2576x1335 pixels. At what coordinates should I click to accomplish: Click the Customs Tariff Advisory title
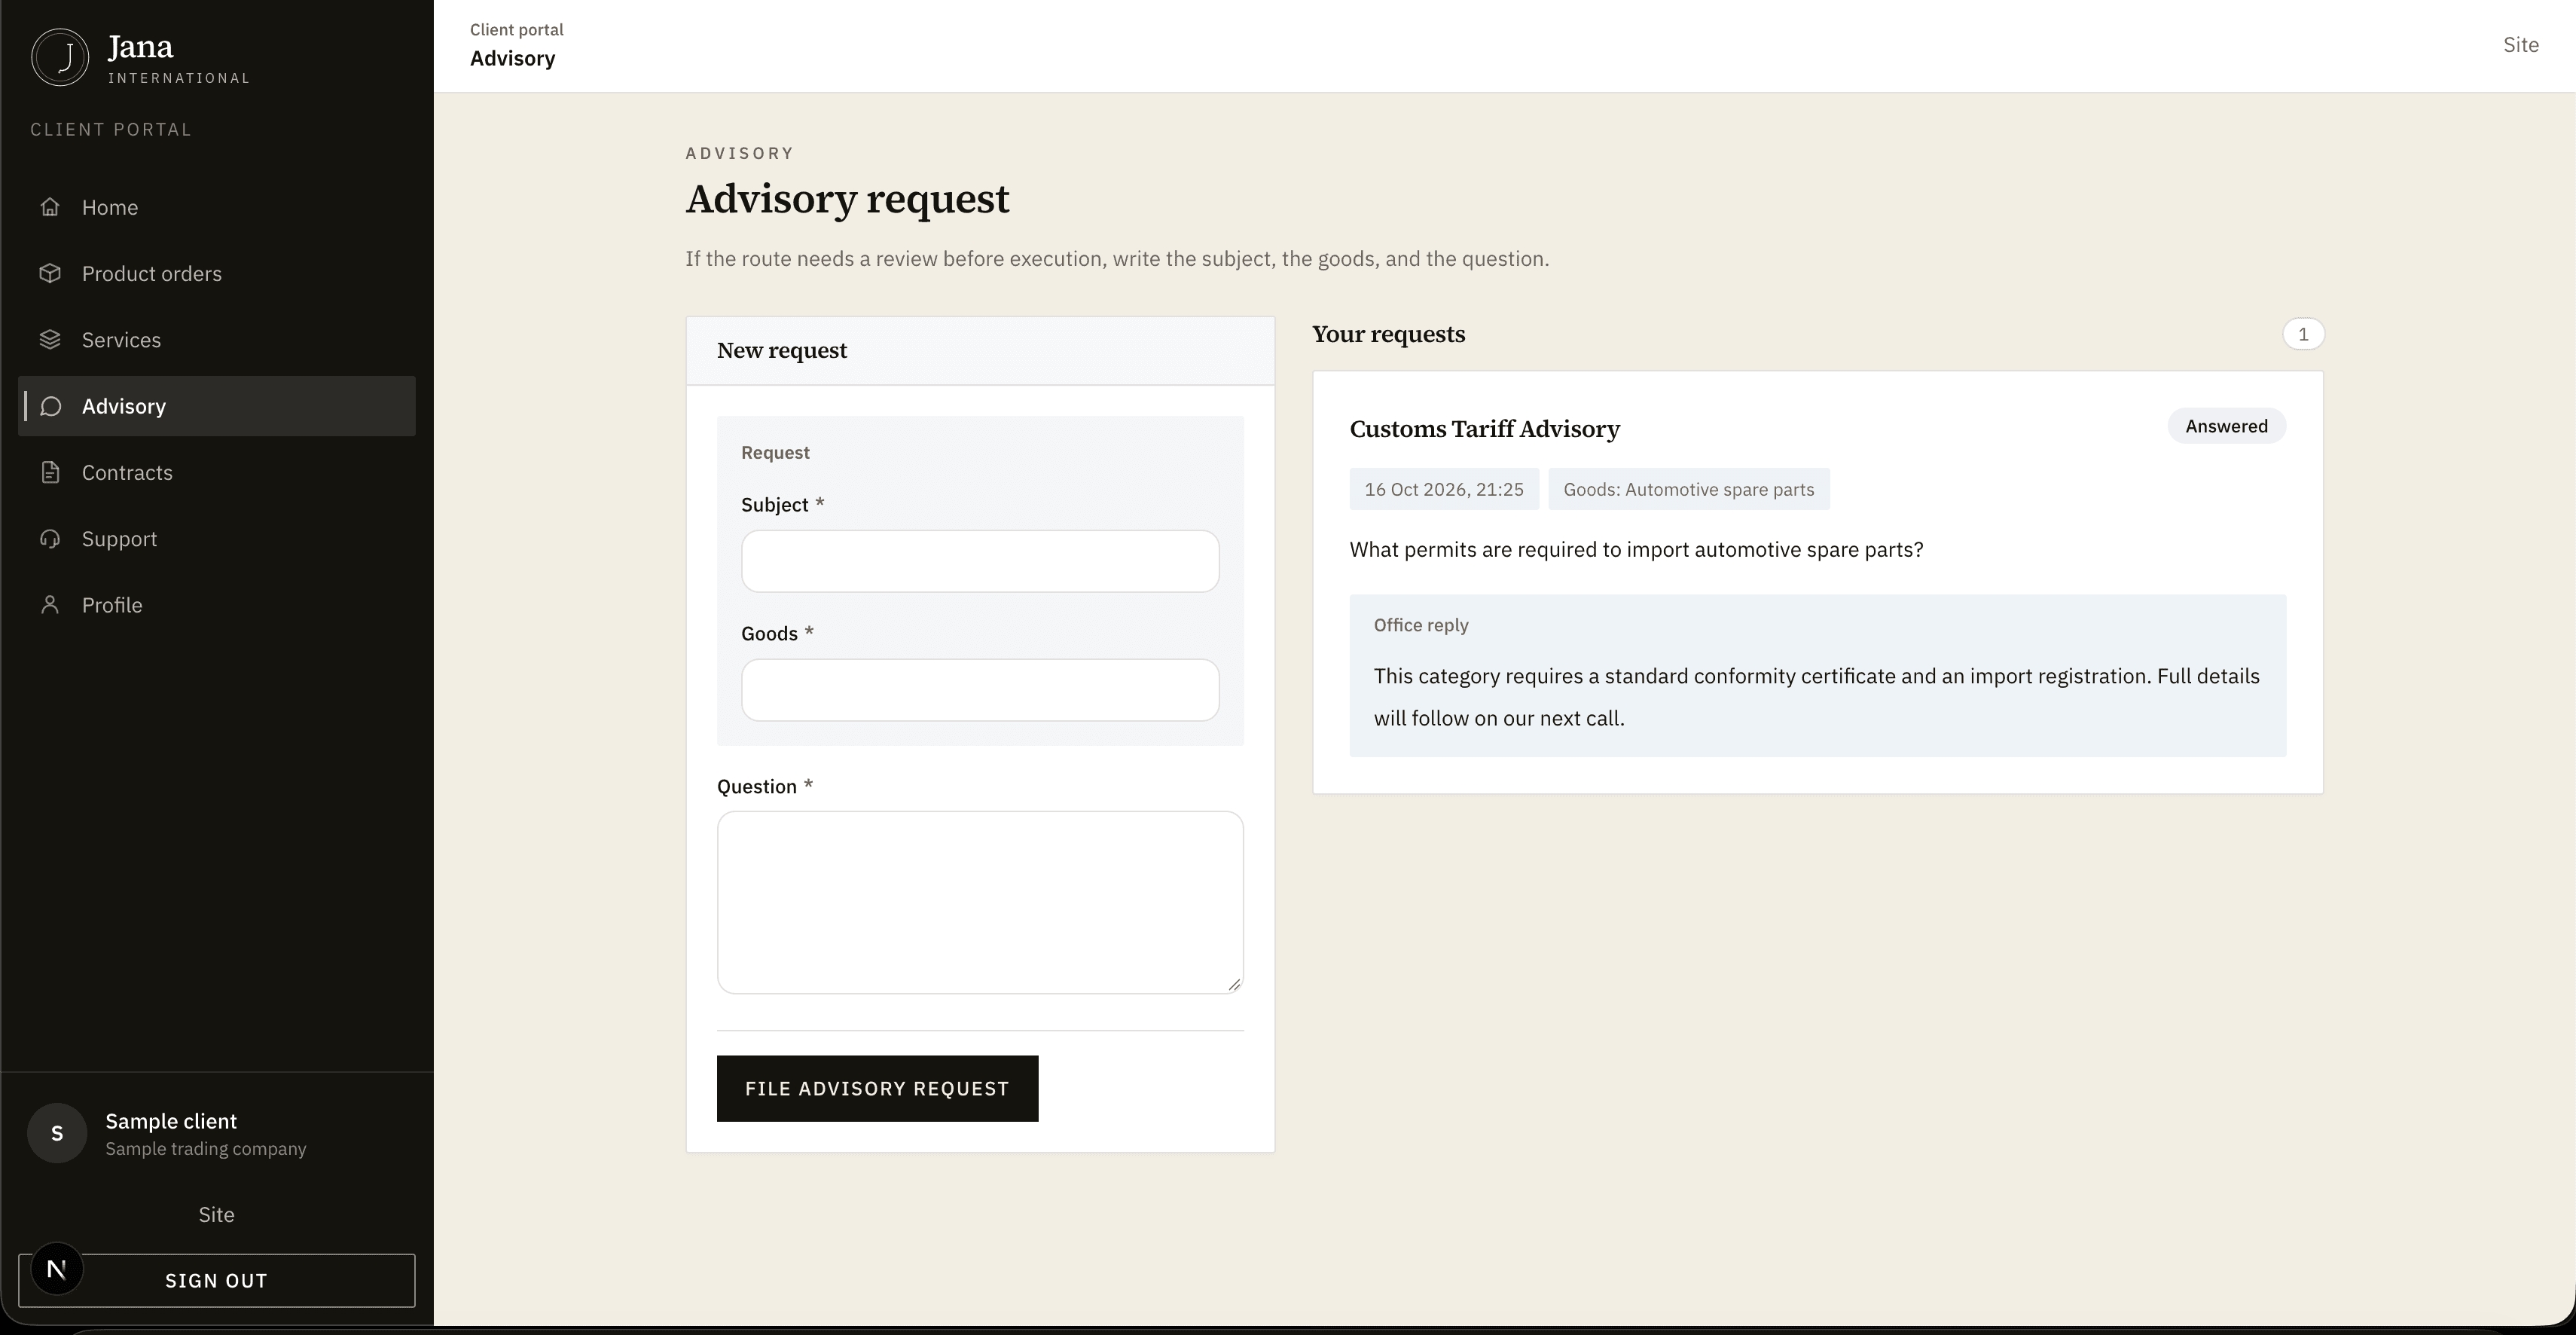point(1484,429)
